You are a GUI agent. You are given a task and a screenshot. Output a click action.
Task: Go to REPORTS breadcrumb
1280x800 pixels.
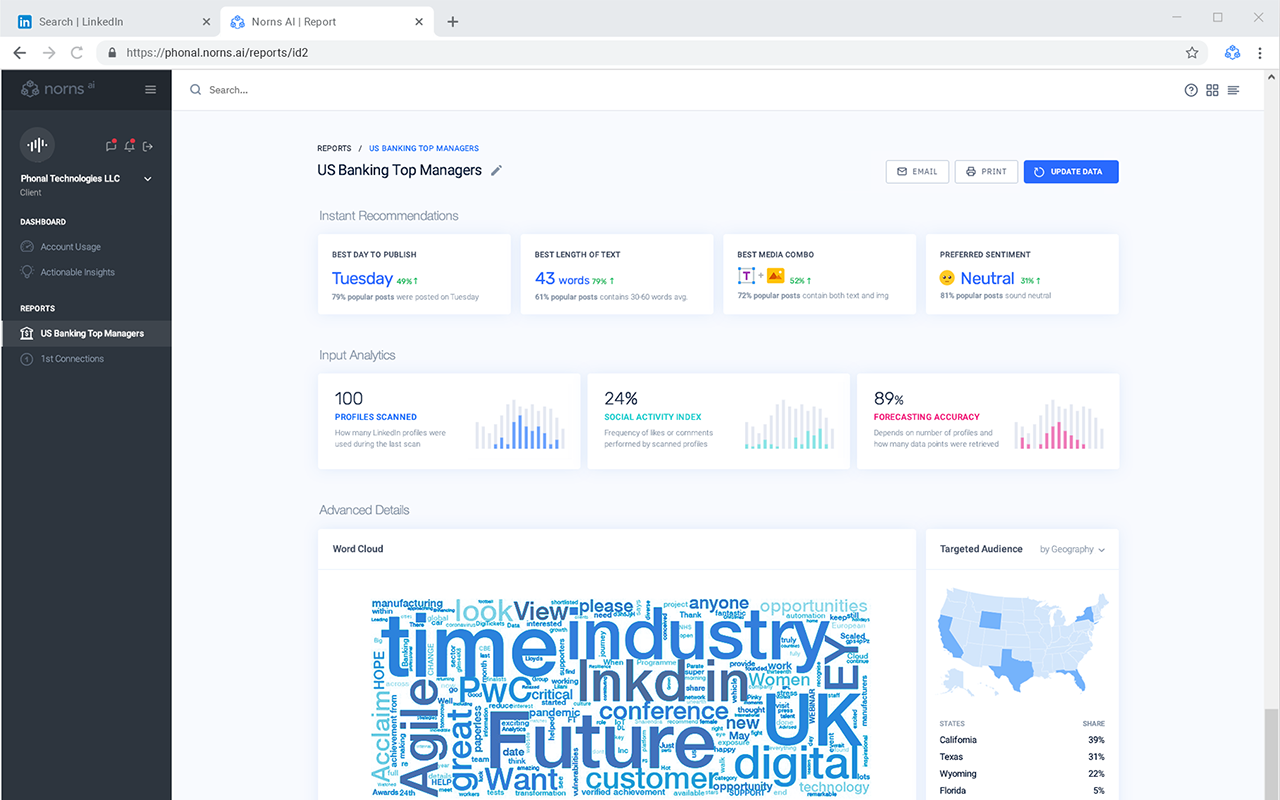coord(334,148)
